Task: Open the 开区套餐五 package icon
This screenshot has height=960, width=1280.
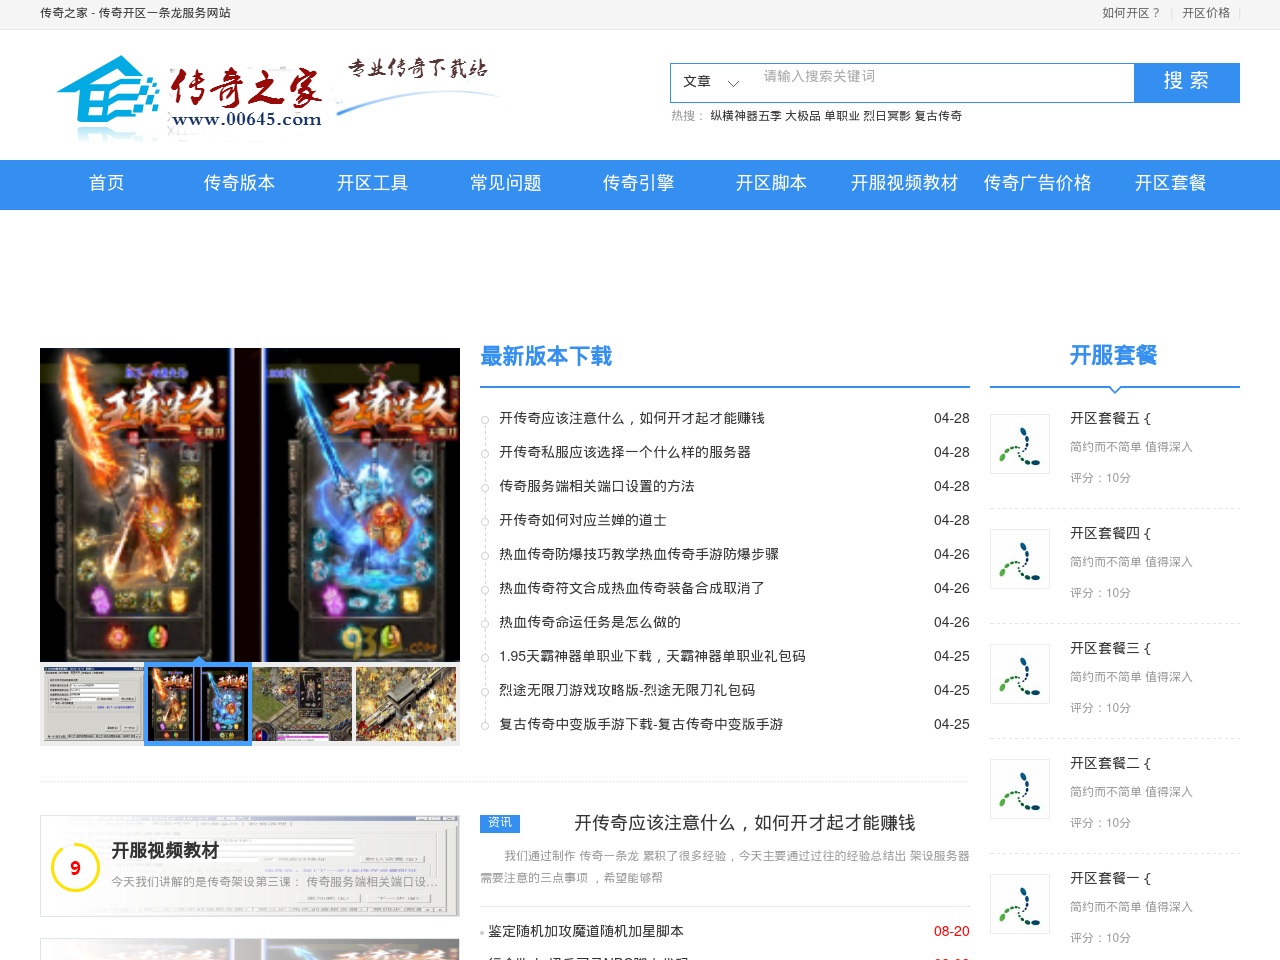Action: [x=1020, y=444]
